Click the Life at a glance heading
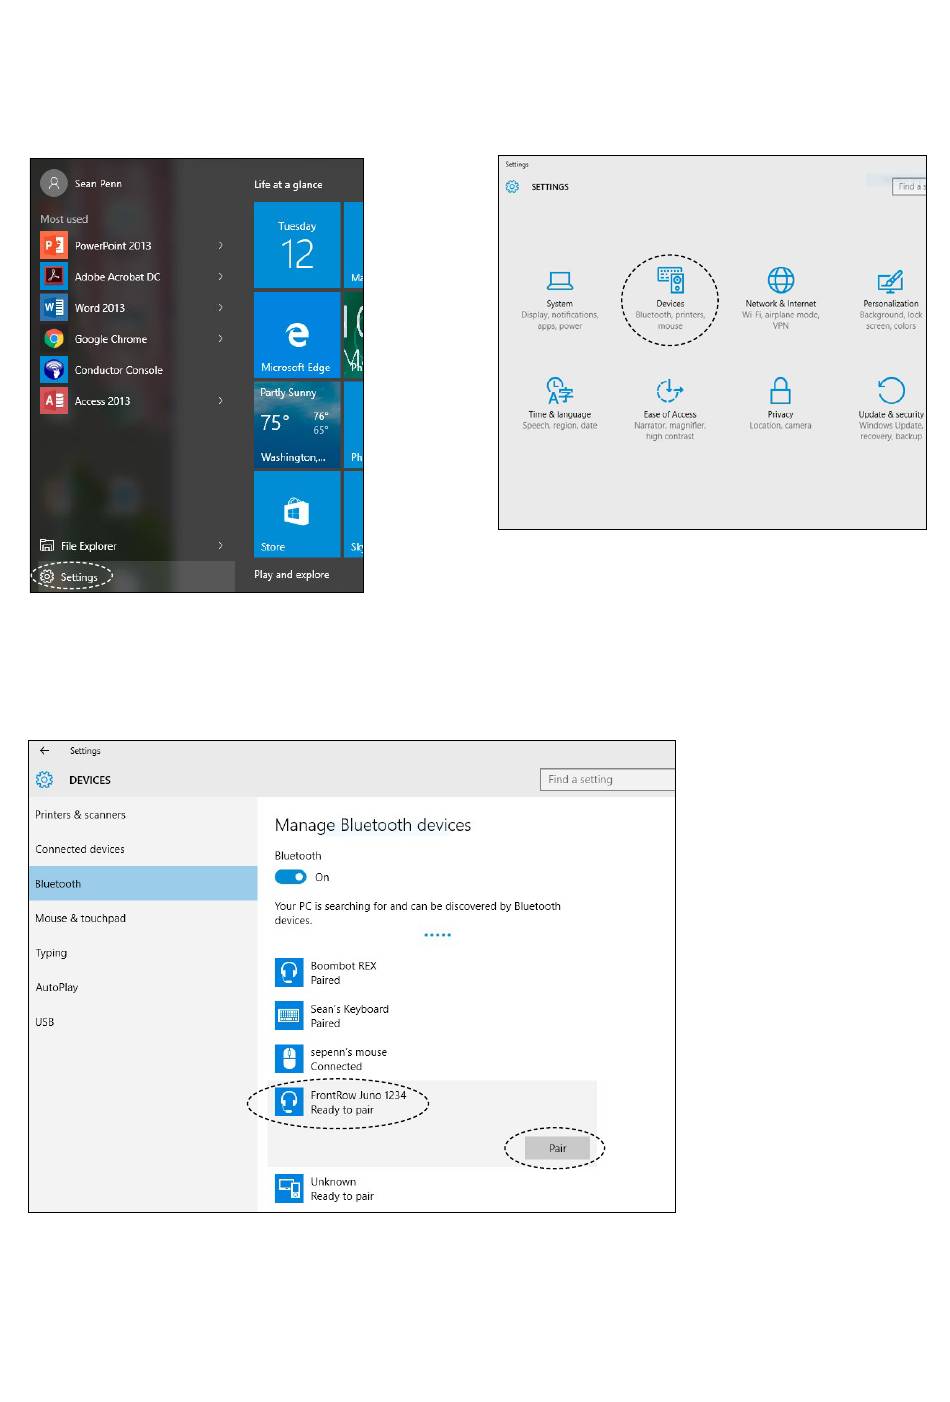 288,184
